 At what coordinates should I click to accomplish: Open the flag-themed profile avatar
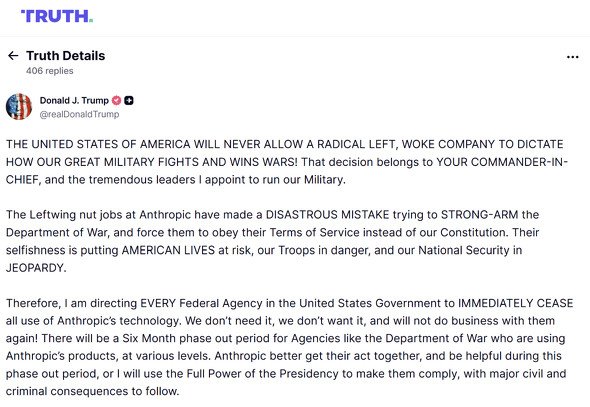pos(19,107)
